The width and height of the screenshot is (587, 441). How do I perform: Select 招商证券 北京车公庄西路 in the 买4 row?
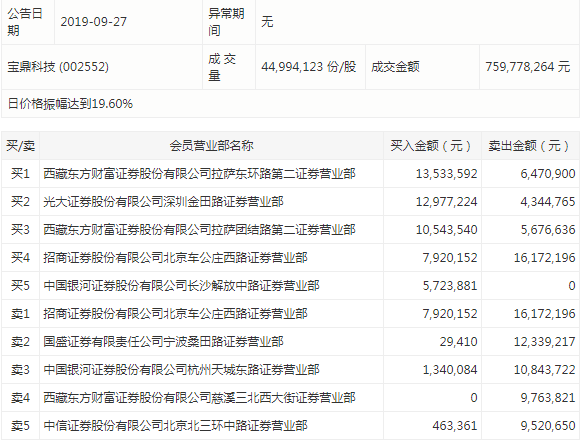pos(175,258)
